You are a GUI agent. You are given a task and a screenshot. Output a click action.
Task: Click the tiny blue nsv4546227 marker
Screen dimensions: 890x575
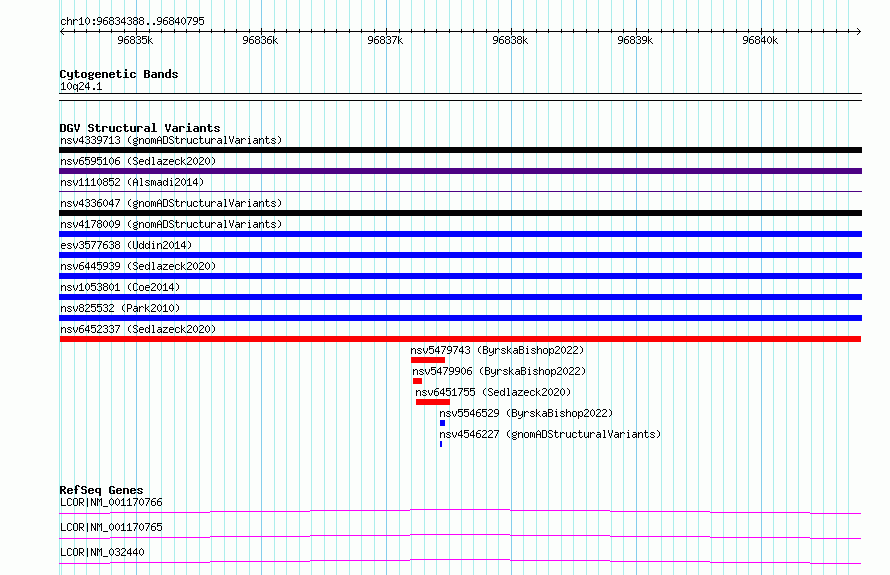[x=441, y=444]
